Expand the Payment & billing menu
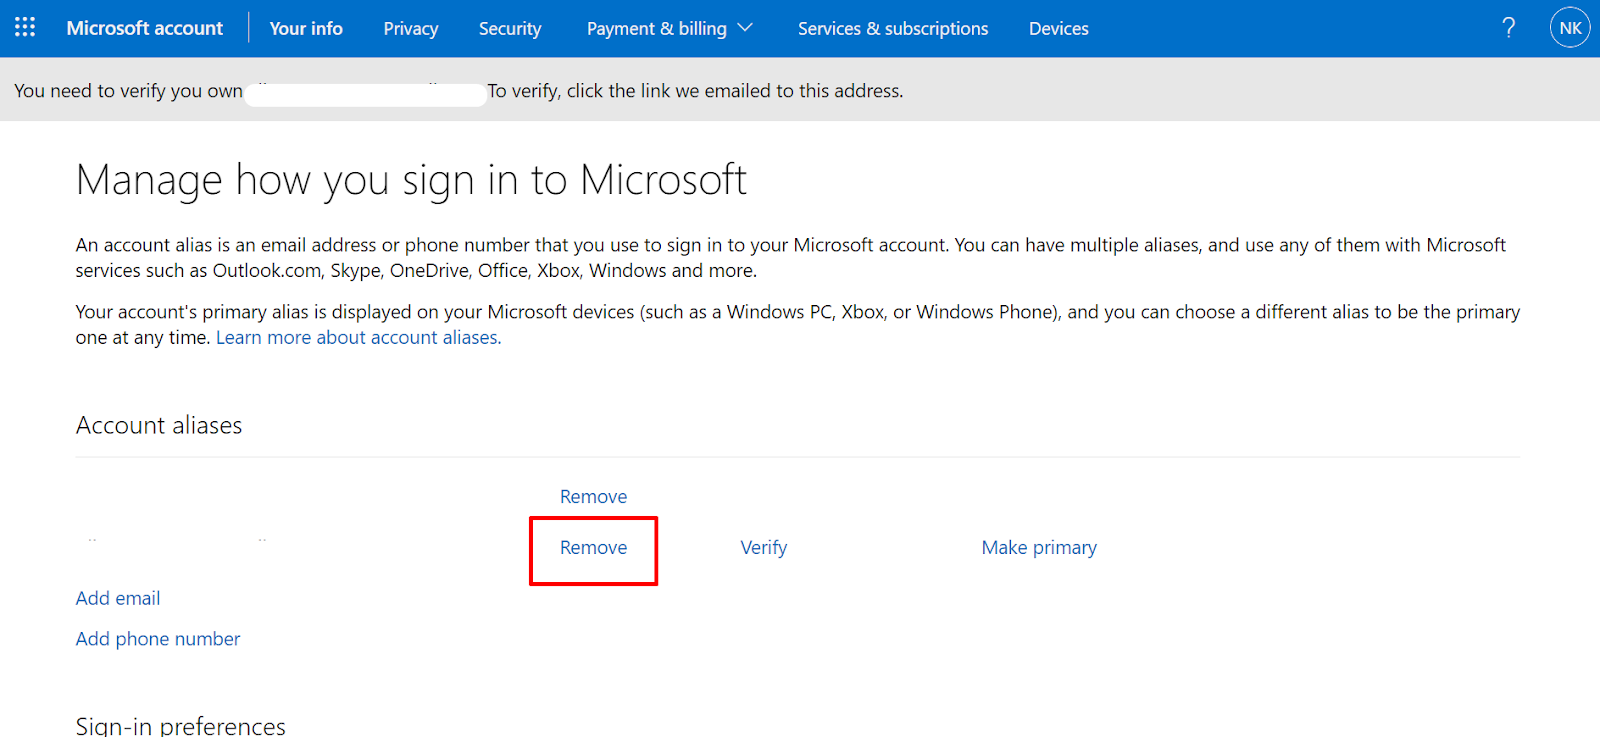The image size is (1600, 737). (x=669, y=29)
